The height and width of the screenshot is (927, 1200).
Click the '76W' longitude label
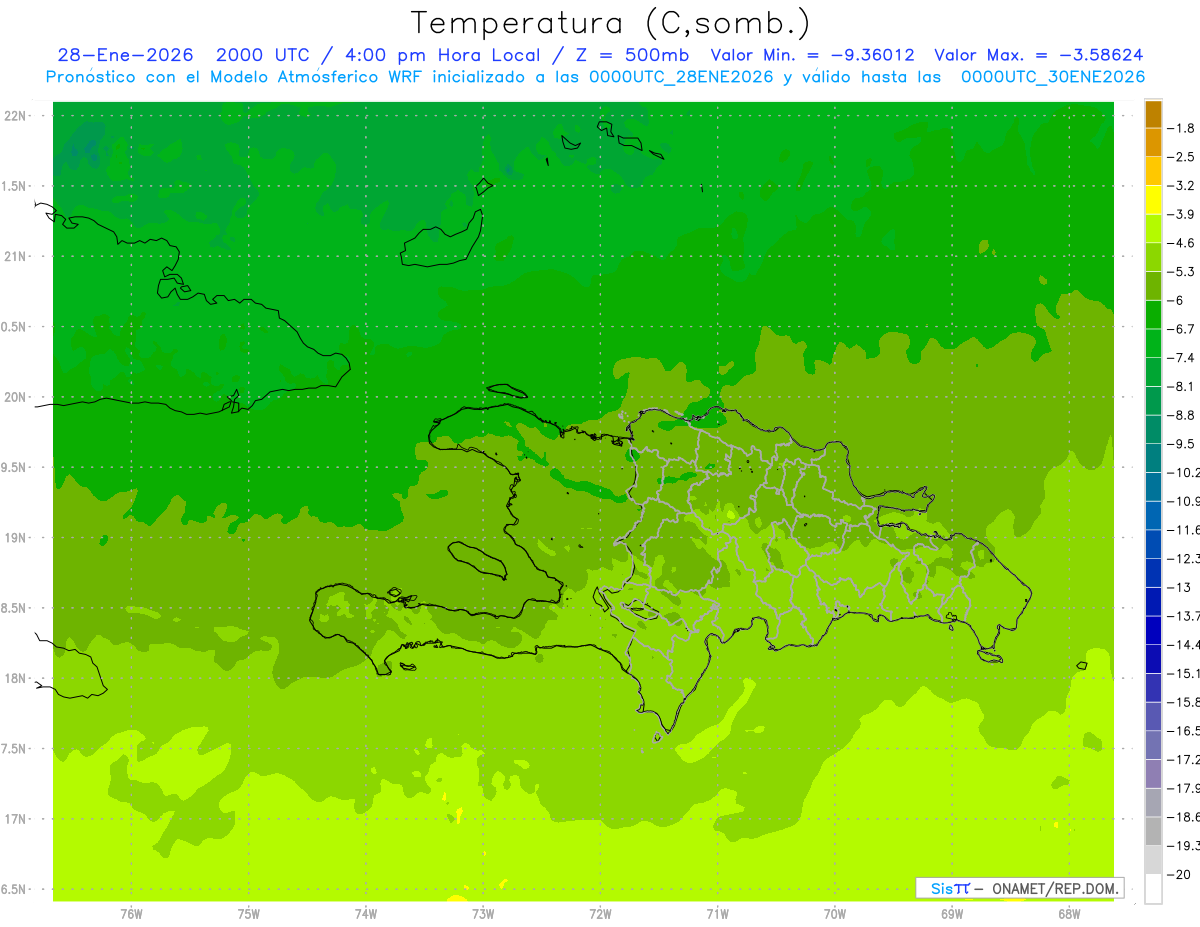point(131,914)
